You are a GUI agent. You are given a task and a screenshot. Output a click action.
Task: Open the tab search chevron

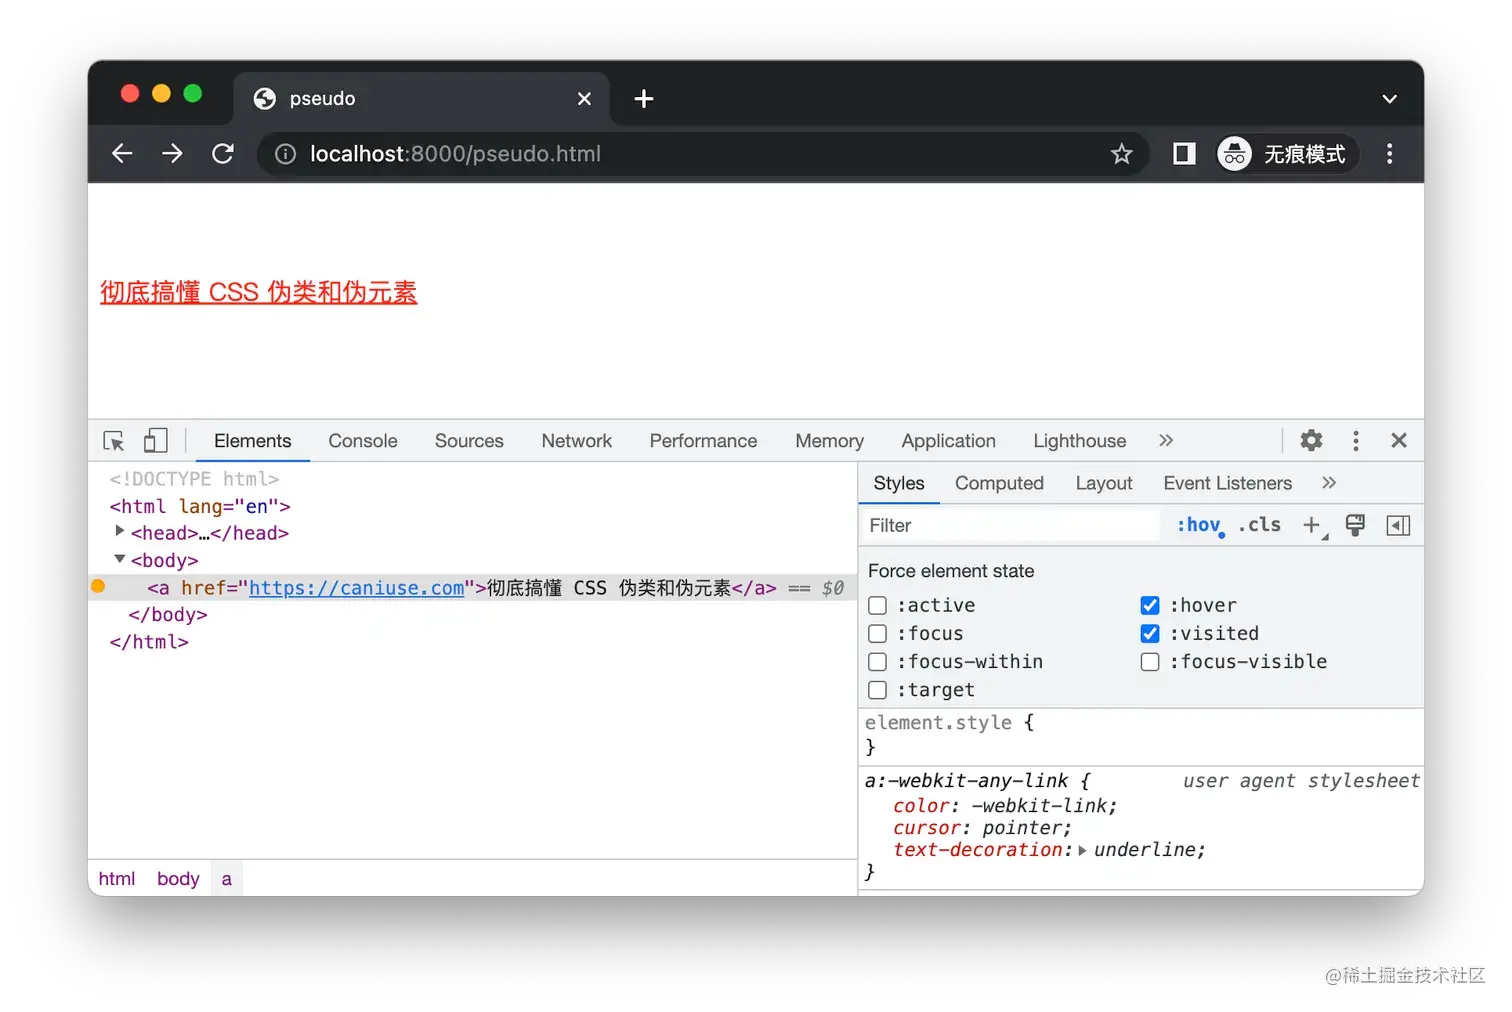1389,99
